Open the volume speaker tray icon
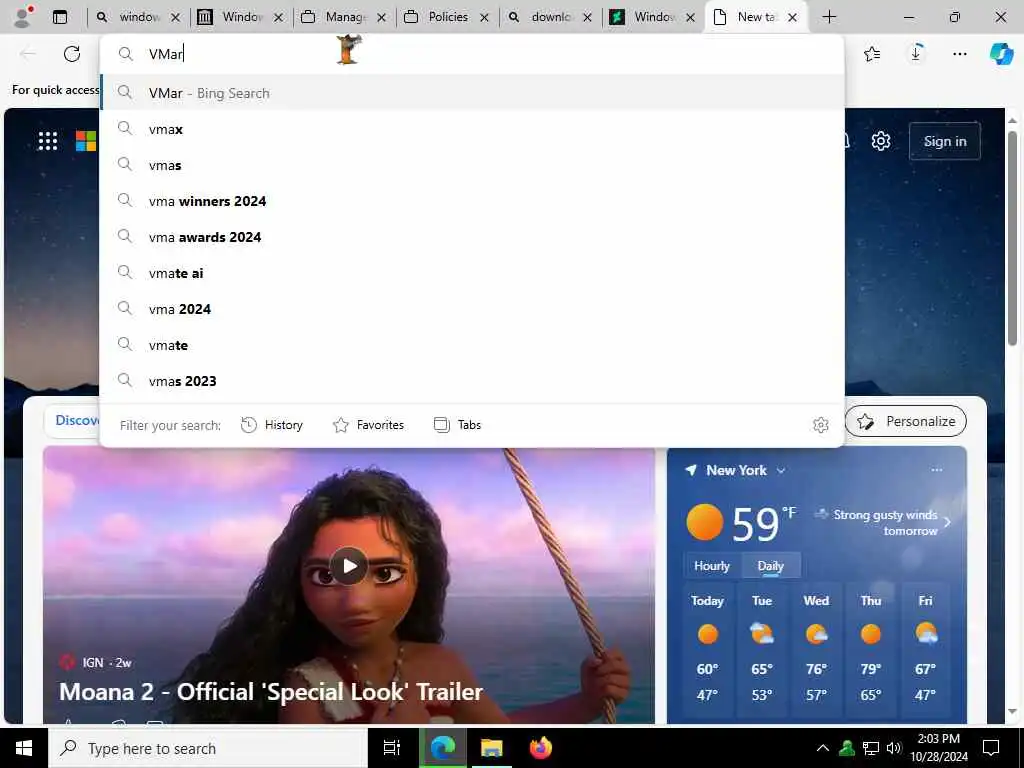1024x768 pixels. point(894,748)
